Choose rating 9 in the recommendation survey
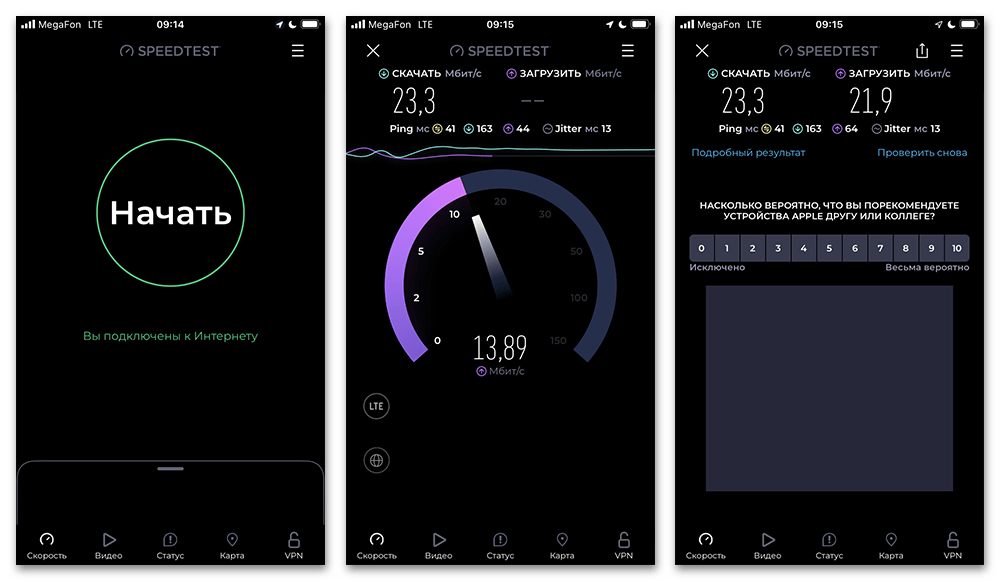 tap(931, 248)
